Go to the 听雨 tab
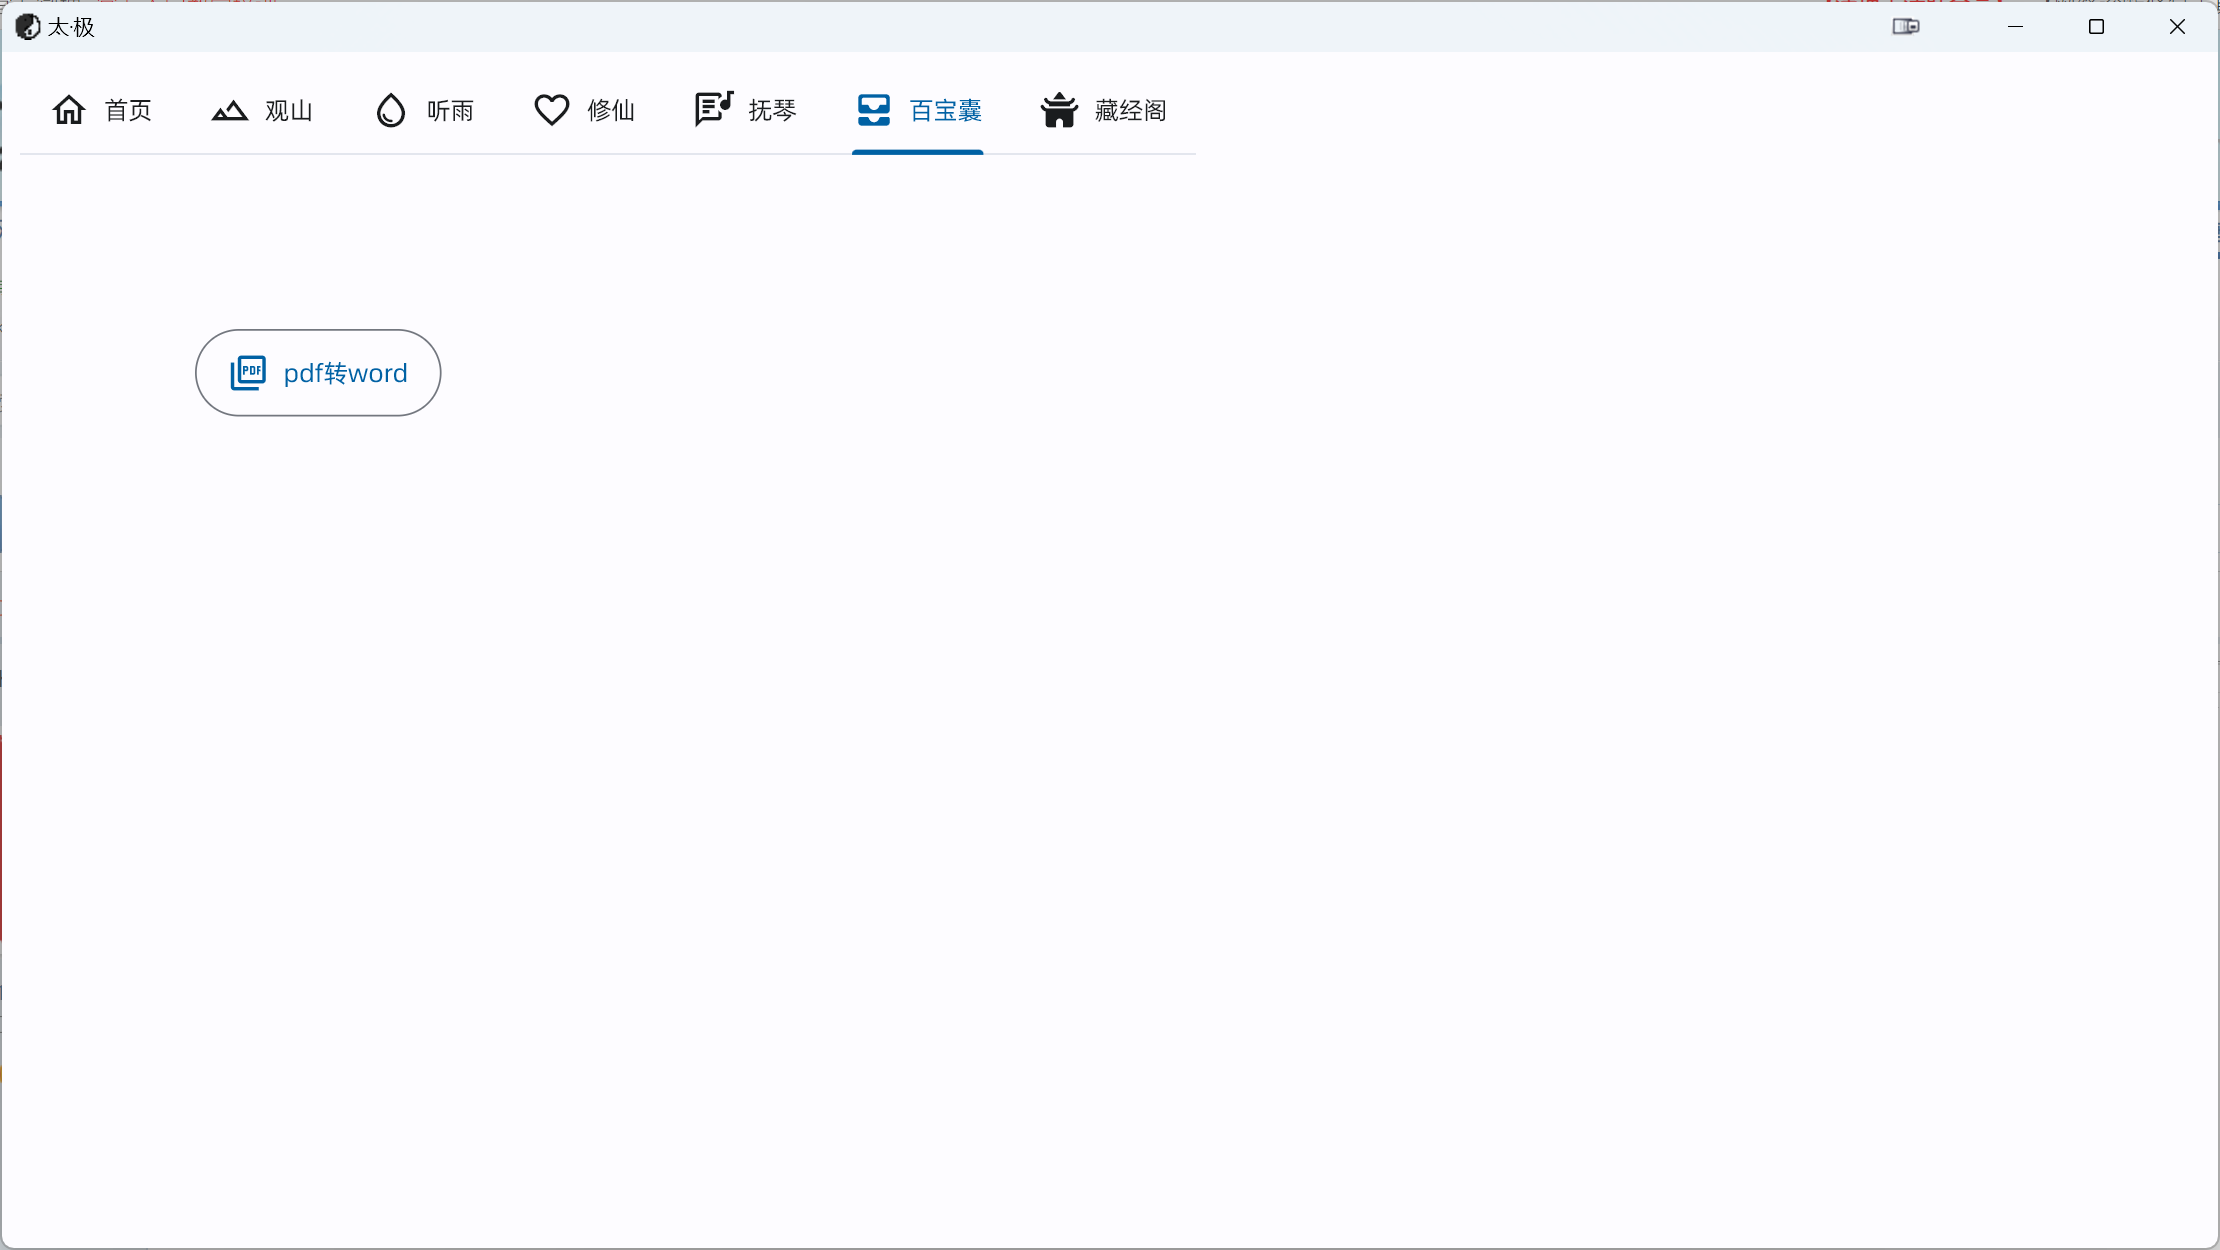2220x1250 pixels. point(450,111)
